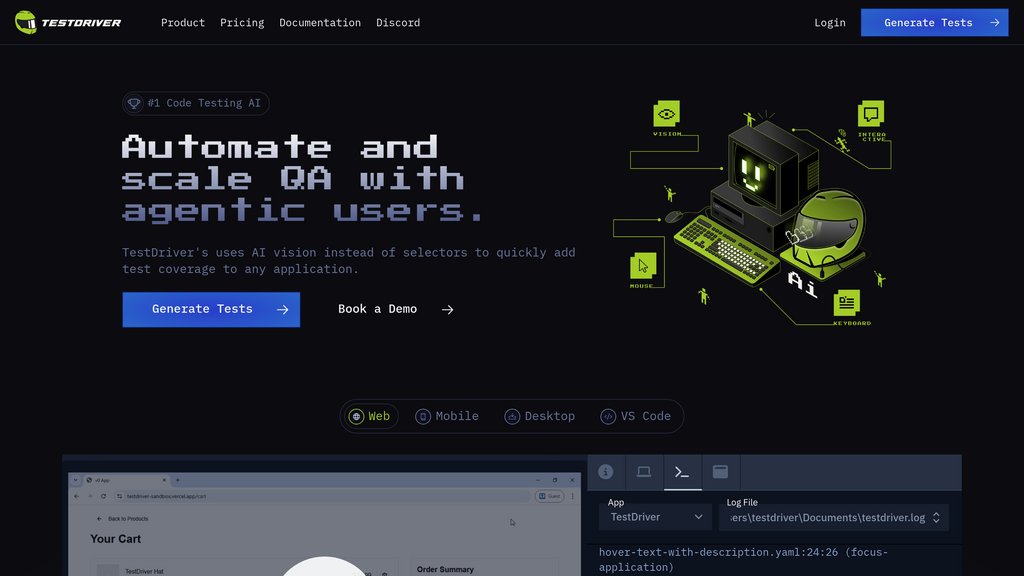Switch to the terminal prompt icon tab

click(x=682, y=472)
